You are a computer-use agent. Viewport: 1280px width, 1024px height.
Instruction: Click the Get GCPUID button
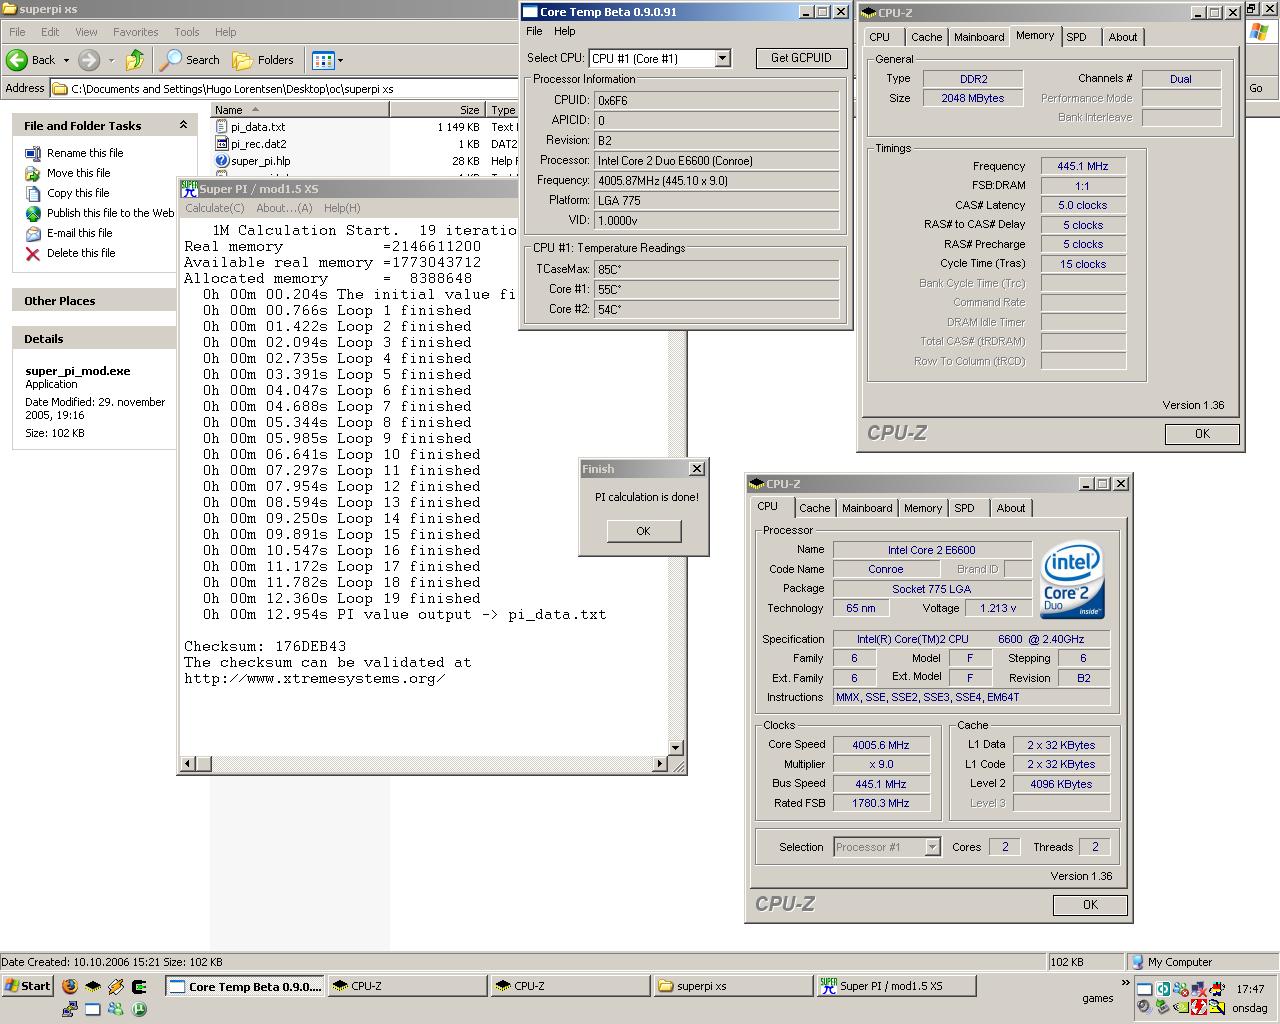[801, 58]
